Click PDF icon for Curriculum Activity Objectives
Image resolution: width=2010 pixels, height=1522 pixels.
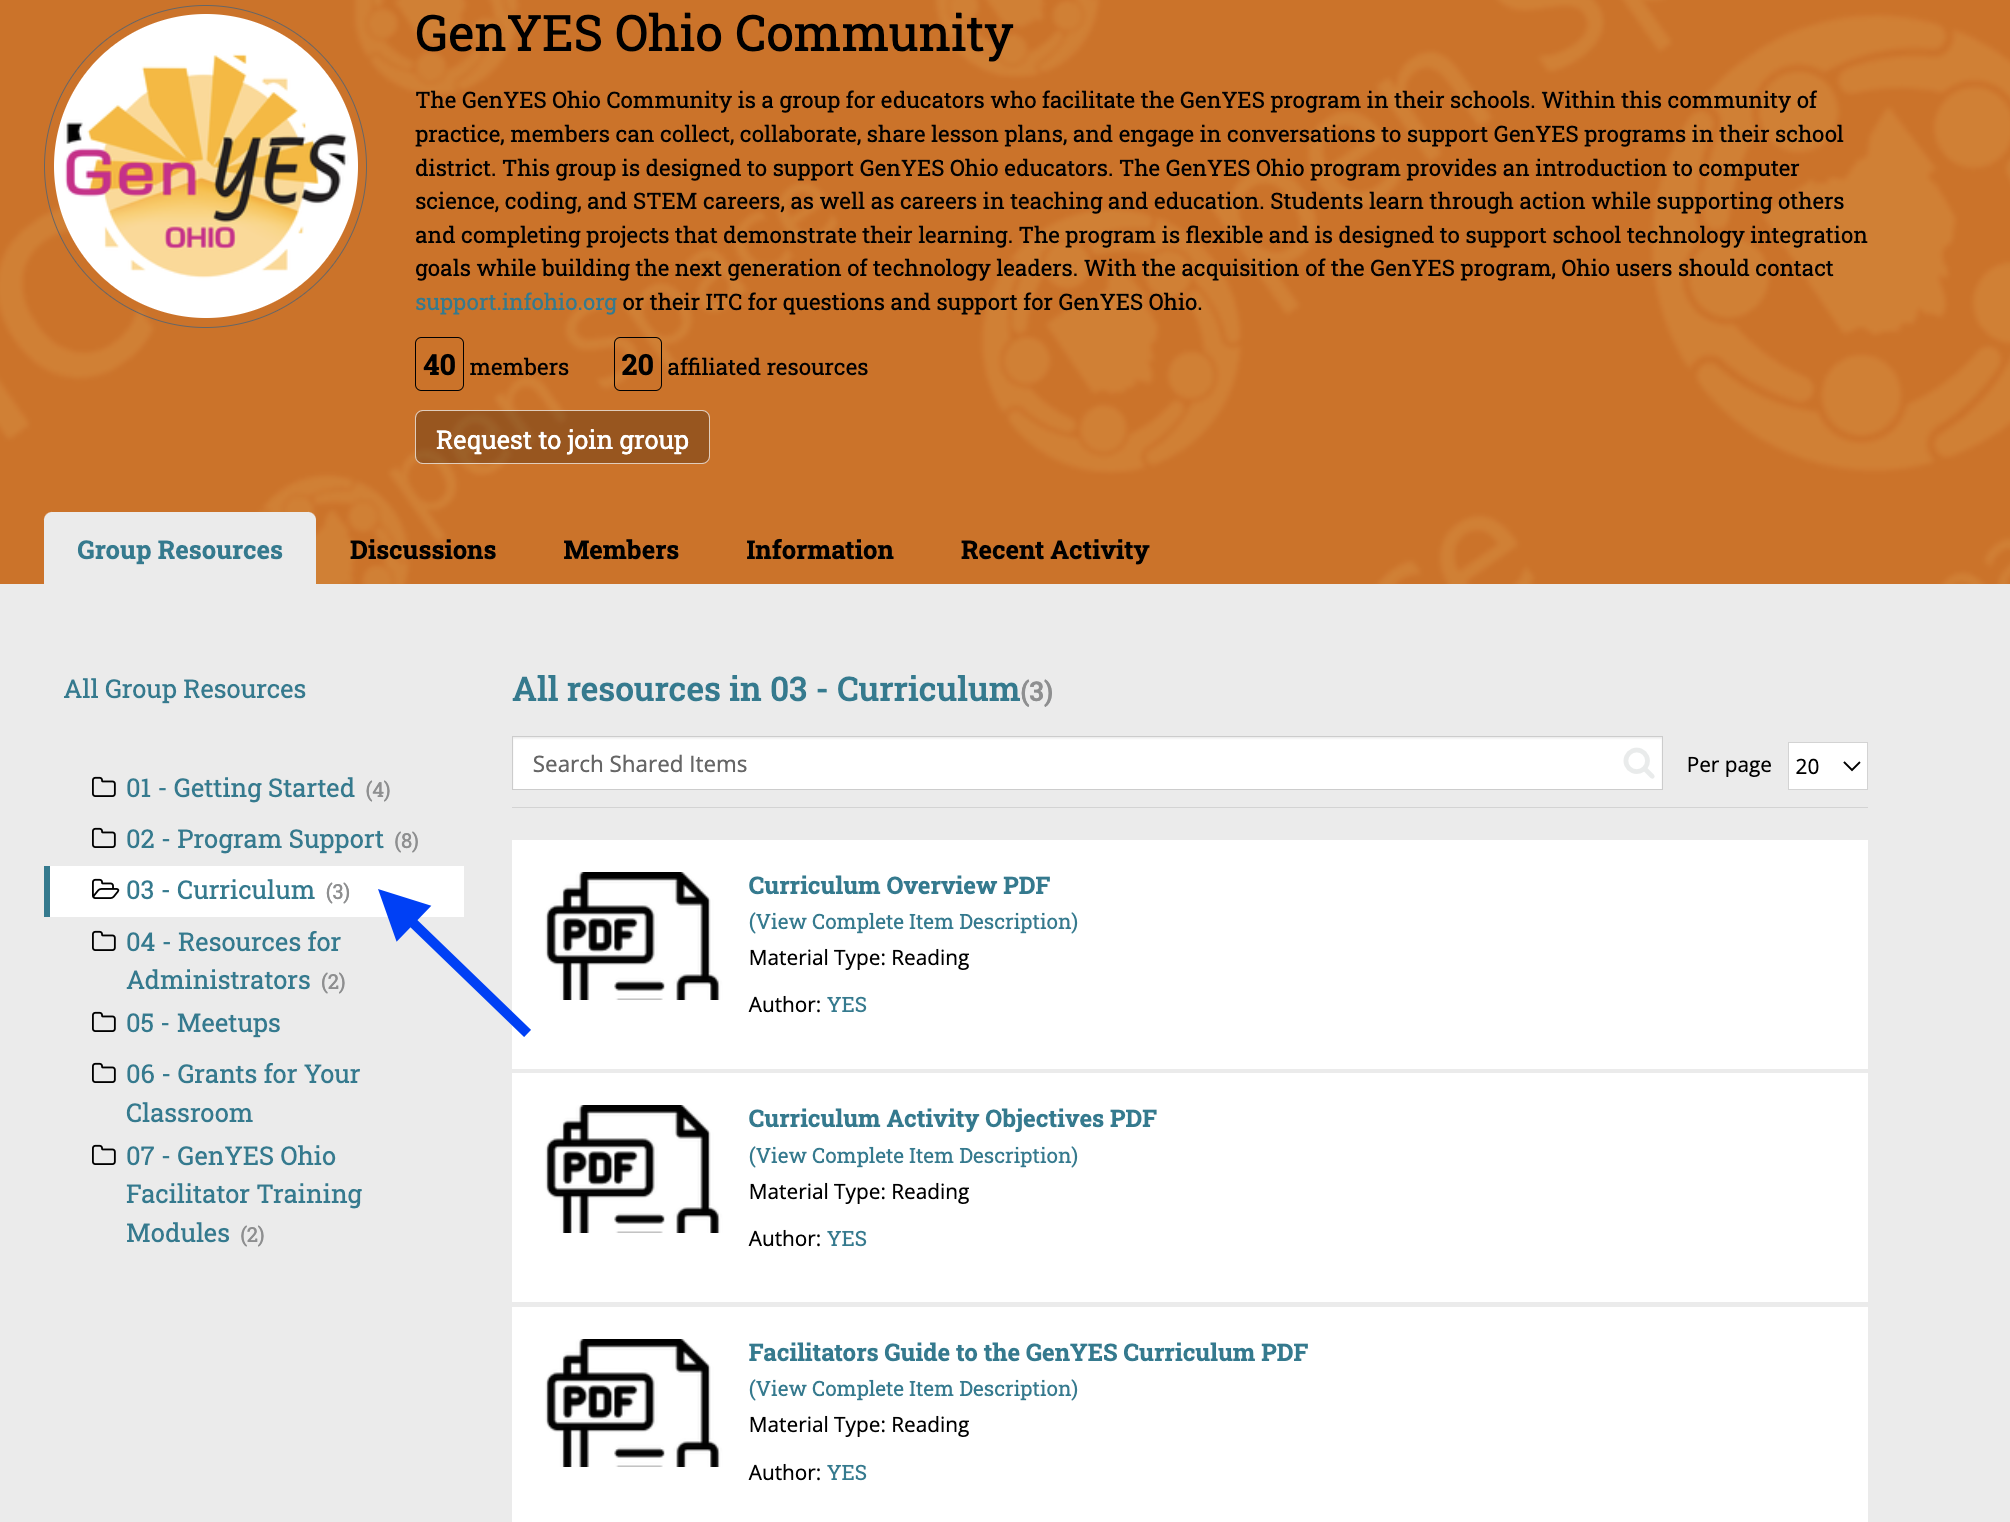633,1169
